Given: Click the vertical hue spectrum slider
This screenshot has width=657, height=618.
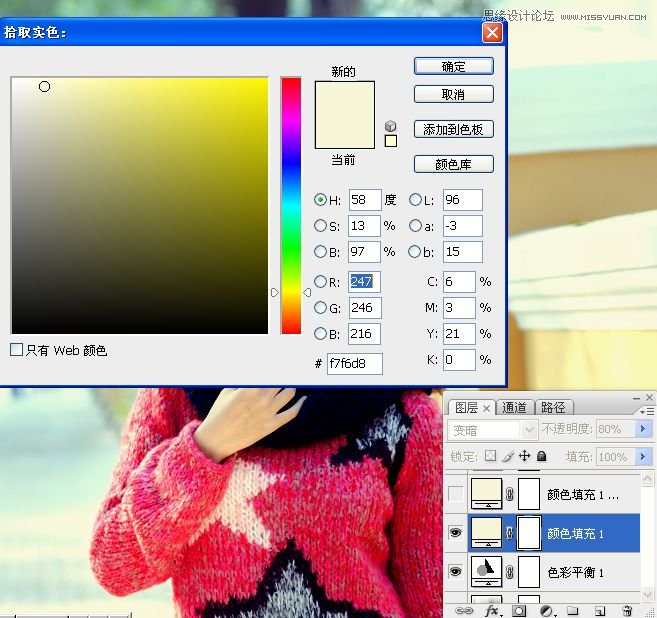Looking at the screenshot, I should coord(291,205).
